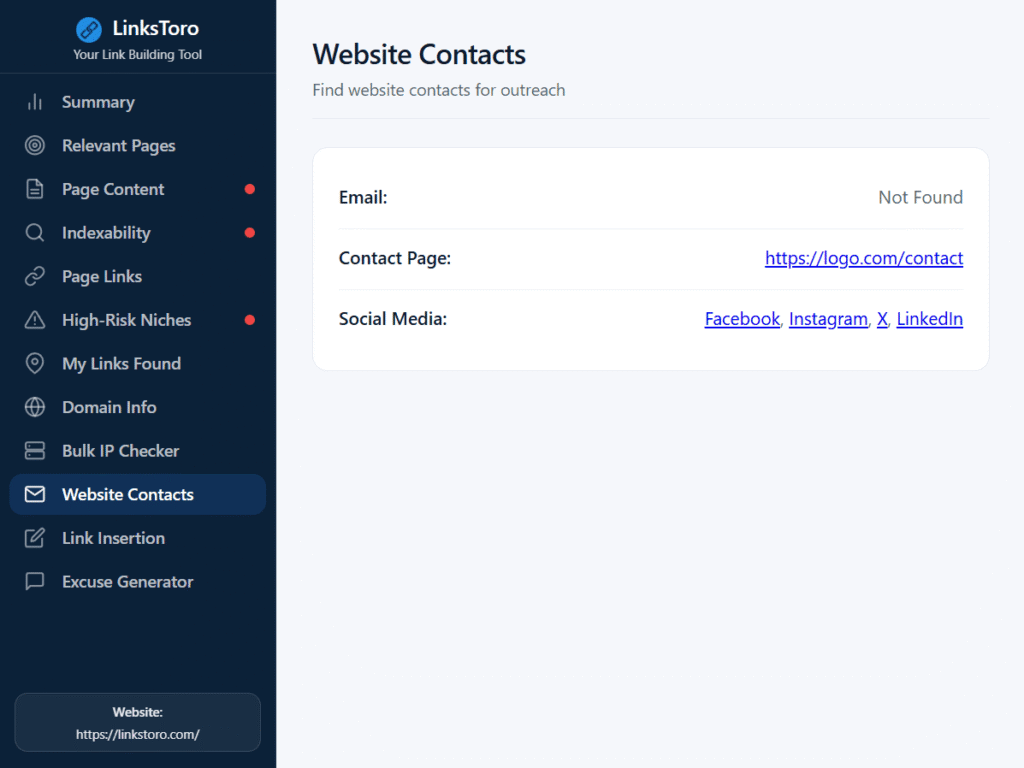The height and width of the screenshot is (768, 1024).
Task: Open the My Links Found section
Action: click(138, 364)
